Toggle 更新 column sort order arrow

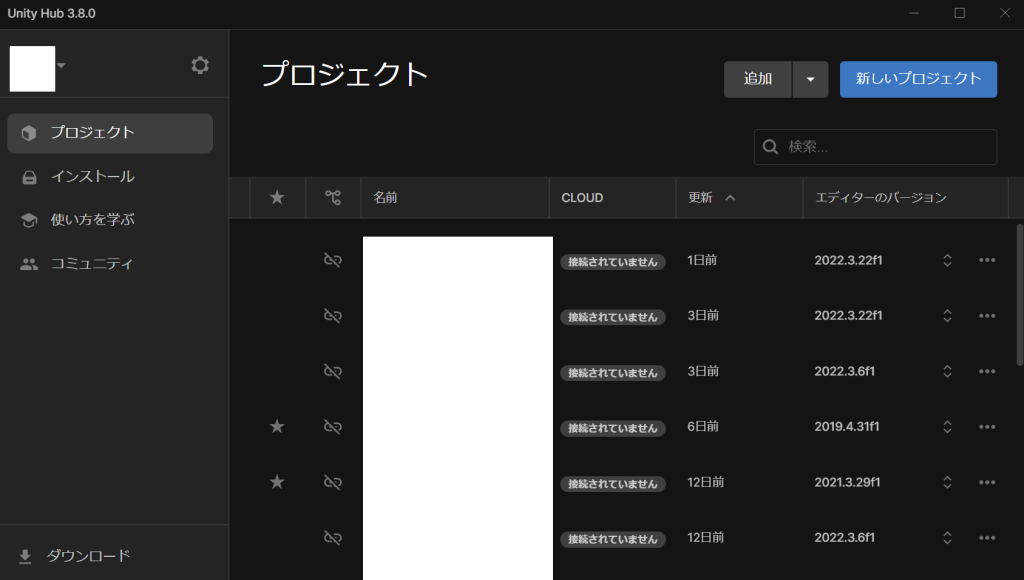(730, 198)
